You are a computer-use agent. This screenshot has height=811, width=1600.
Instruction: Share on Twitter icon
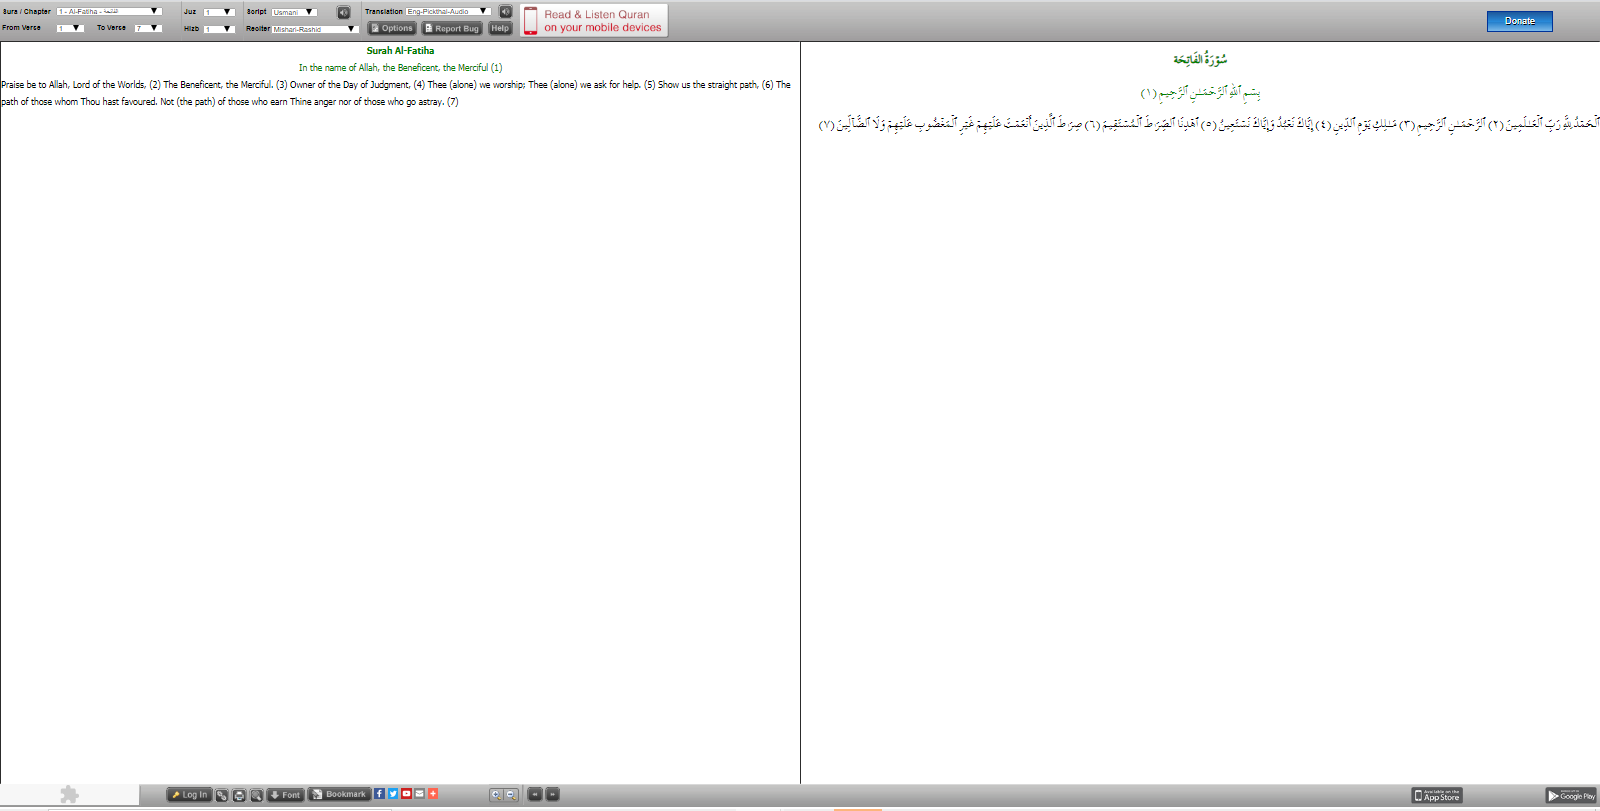pos(393,794)
